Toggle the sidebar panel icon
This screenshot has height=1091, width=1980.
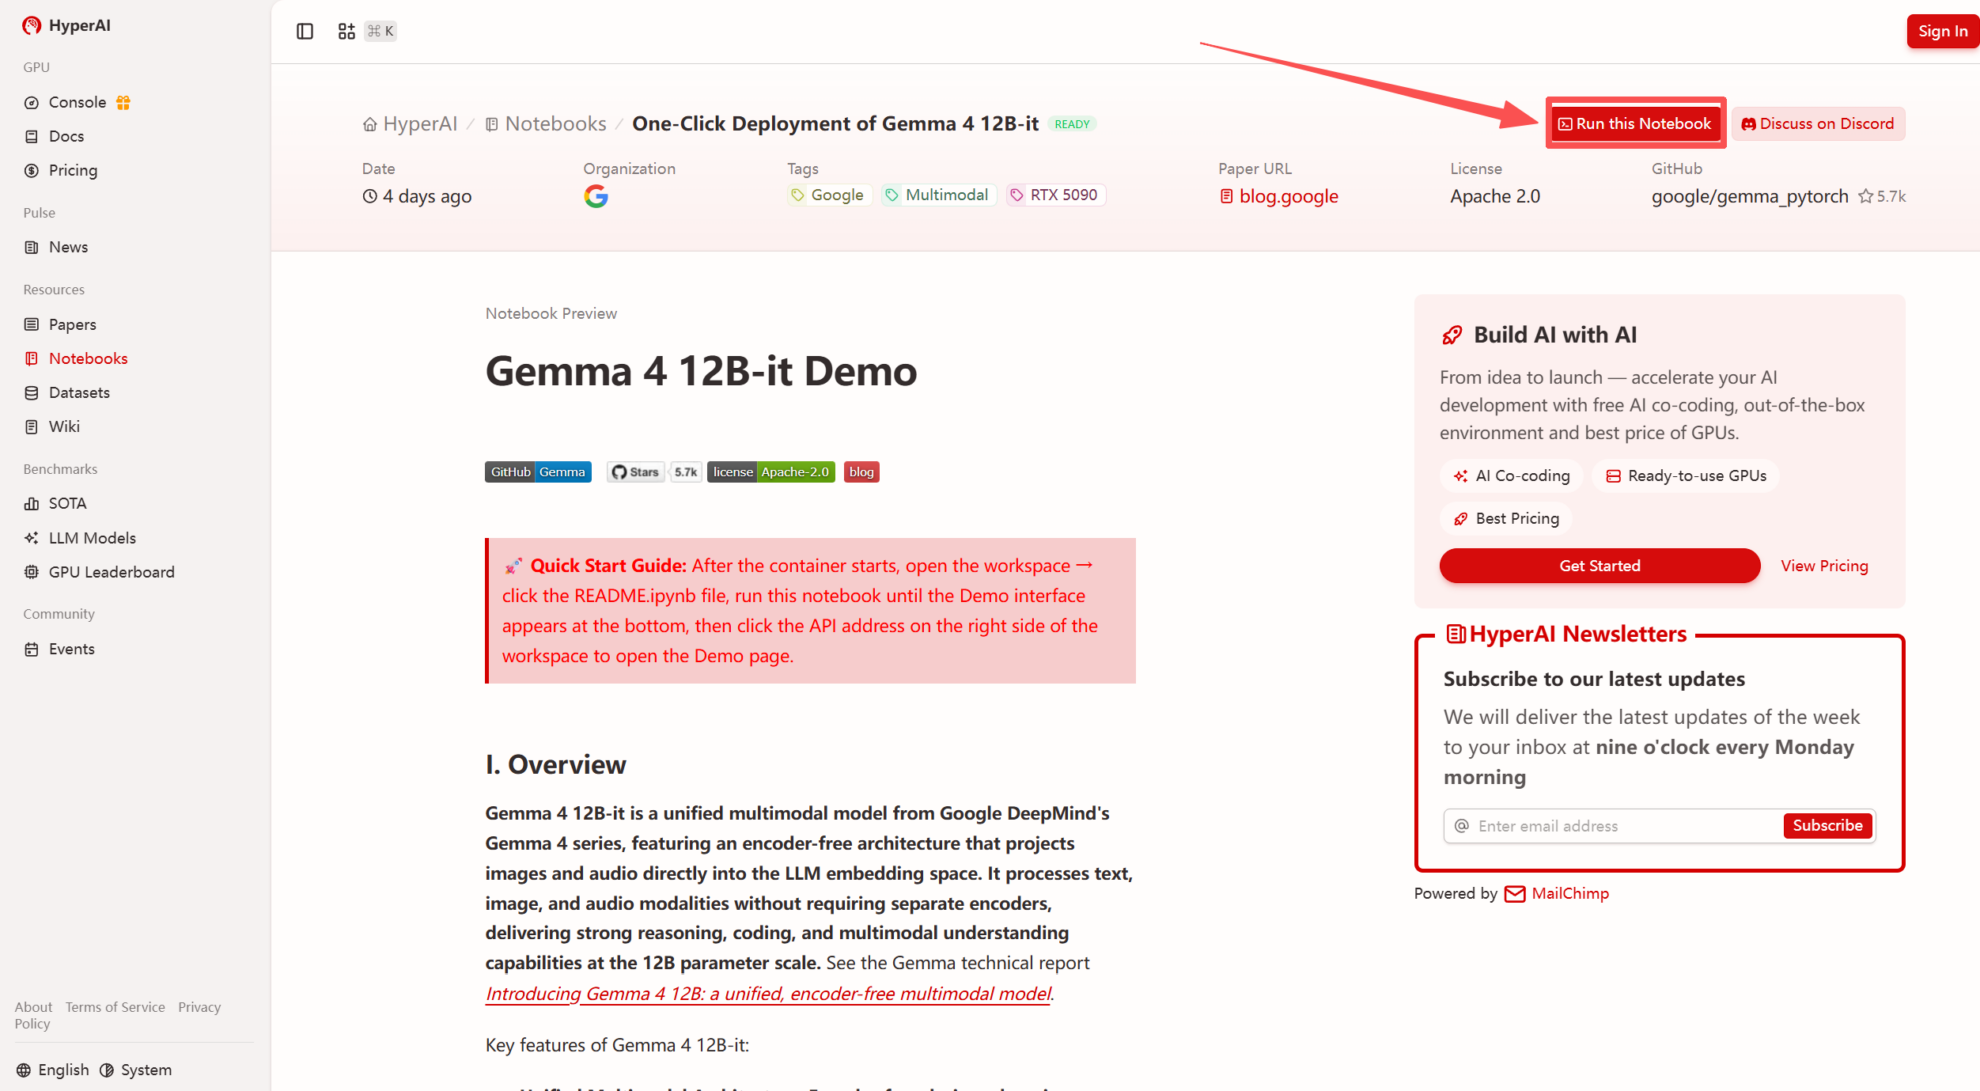(305, 31)
